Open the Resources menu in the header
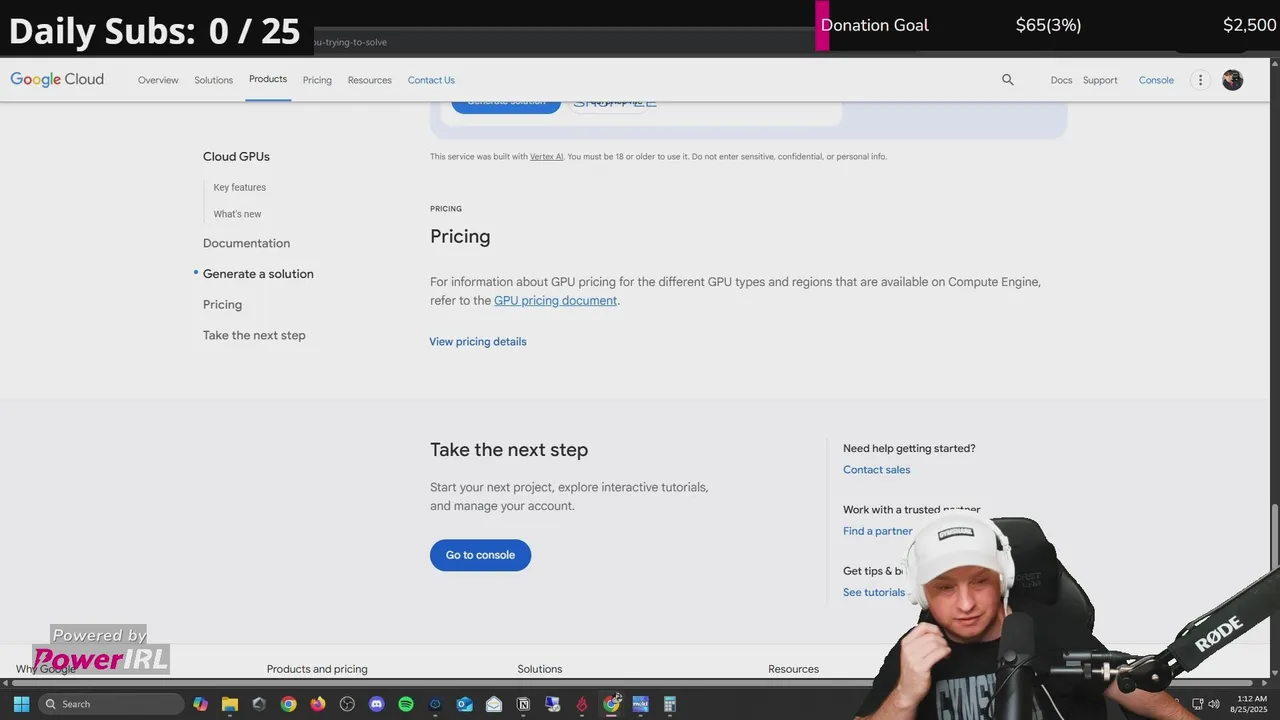This screenshot has width=1280, height=720. coord(370,80)
